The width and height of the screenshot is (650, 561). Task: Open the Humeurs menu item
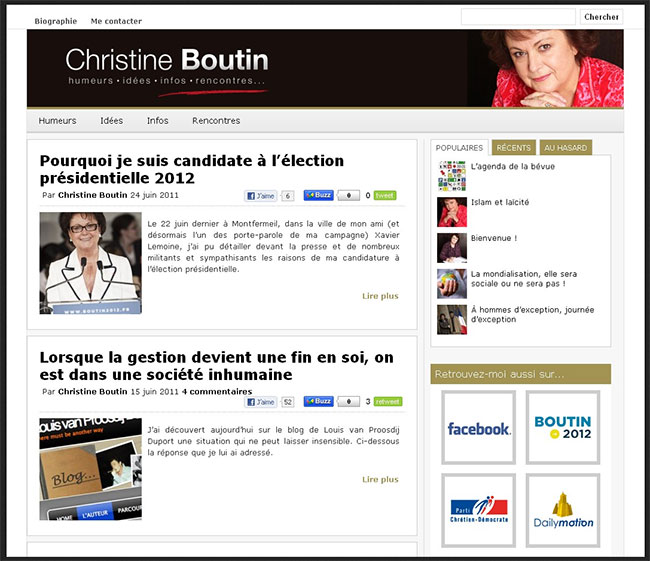click(x=57, y=121)
